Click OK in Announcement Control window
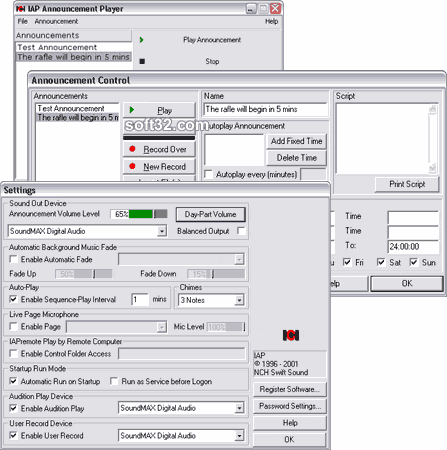 point(407,284)
